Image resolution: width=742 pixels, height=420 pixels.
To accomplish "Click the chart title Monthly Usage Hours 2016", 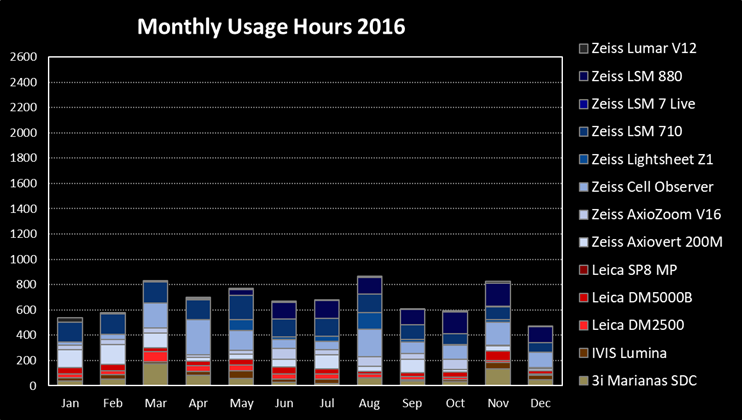I will tap(271, 26).
